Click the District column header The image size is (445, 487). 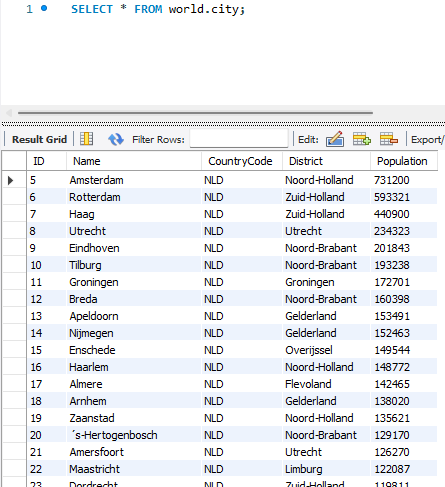pyautogui.click(x=326, y=161)
